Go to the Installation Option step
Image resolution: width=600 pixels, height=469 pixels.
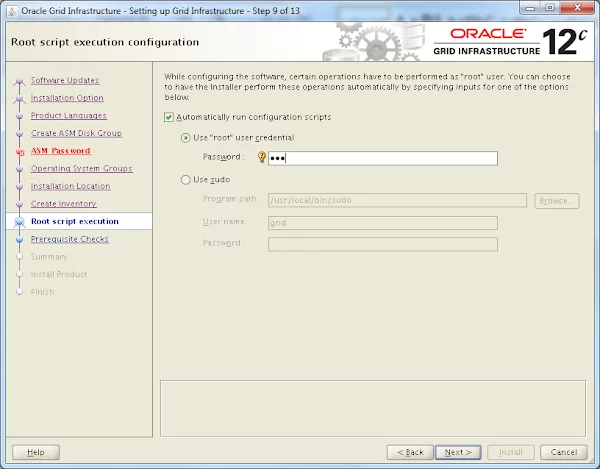[x=67, y=98]
